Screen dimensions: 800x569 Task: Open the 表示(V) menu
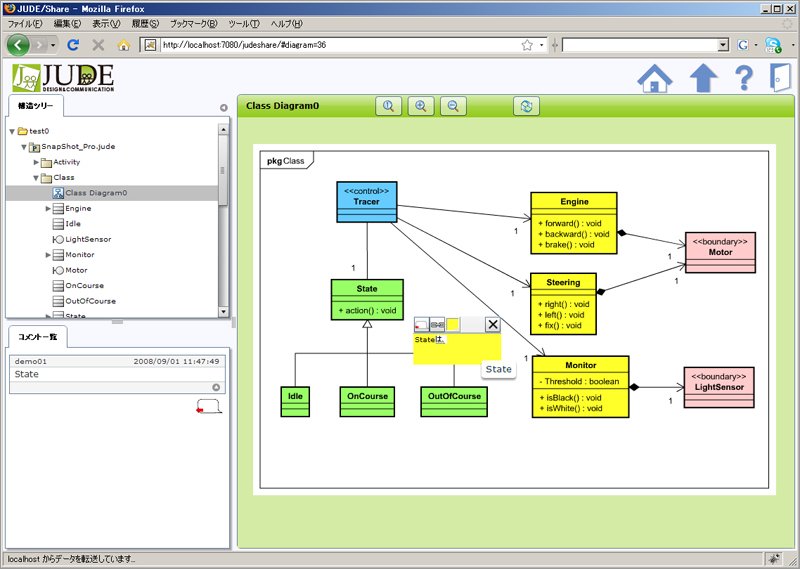pyautogui.click(x=106, y=23)
